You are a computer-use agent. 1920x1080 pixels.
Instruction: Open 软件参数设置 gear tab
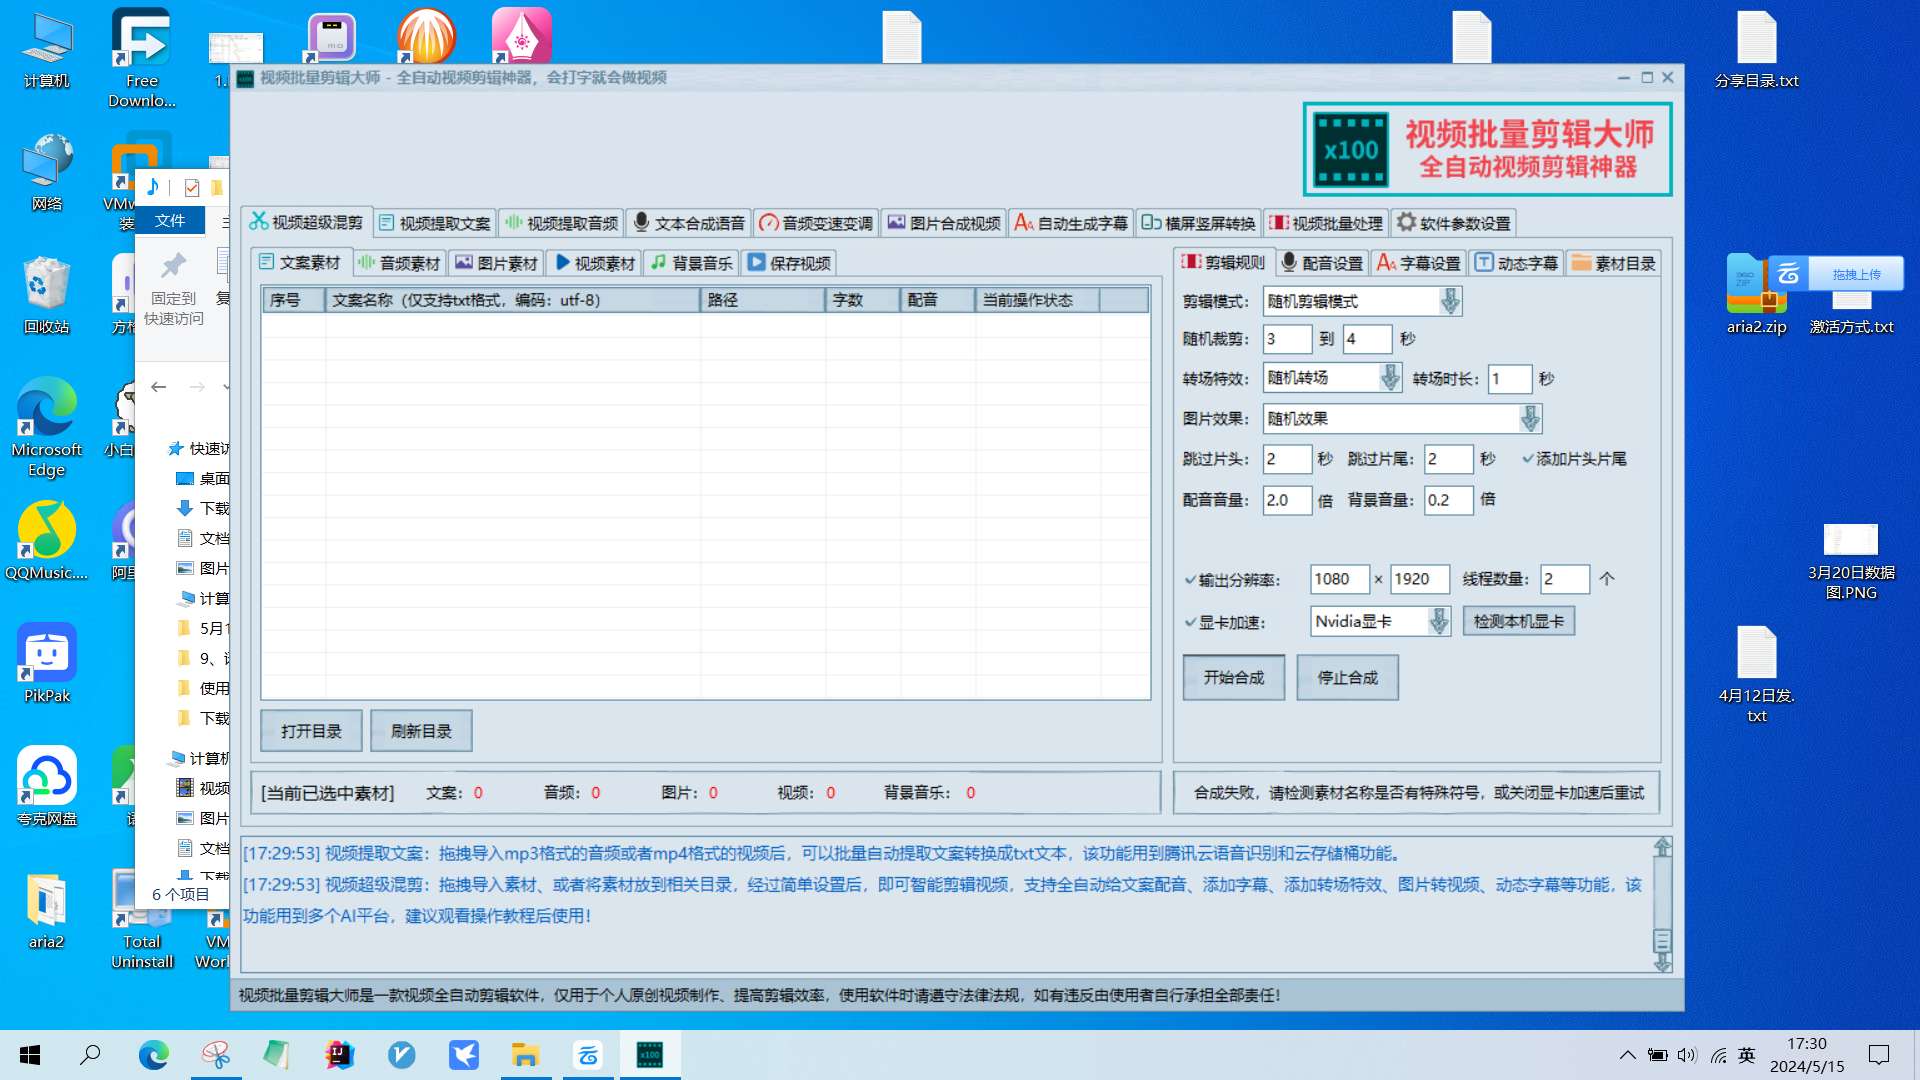(x=1454, y=223)
